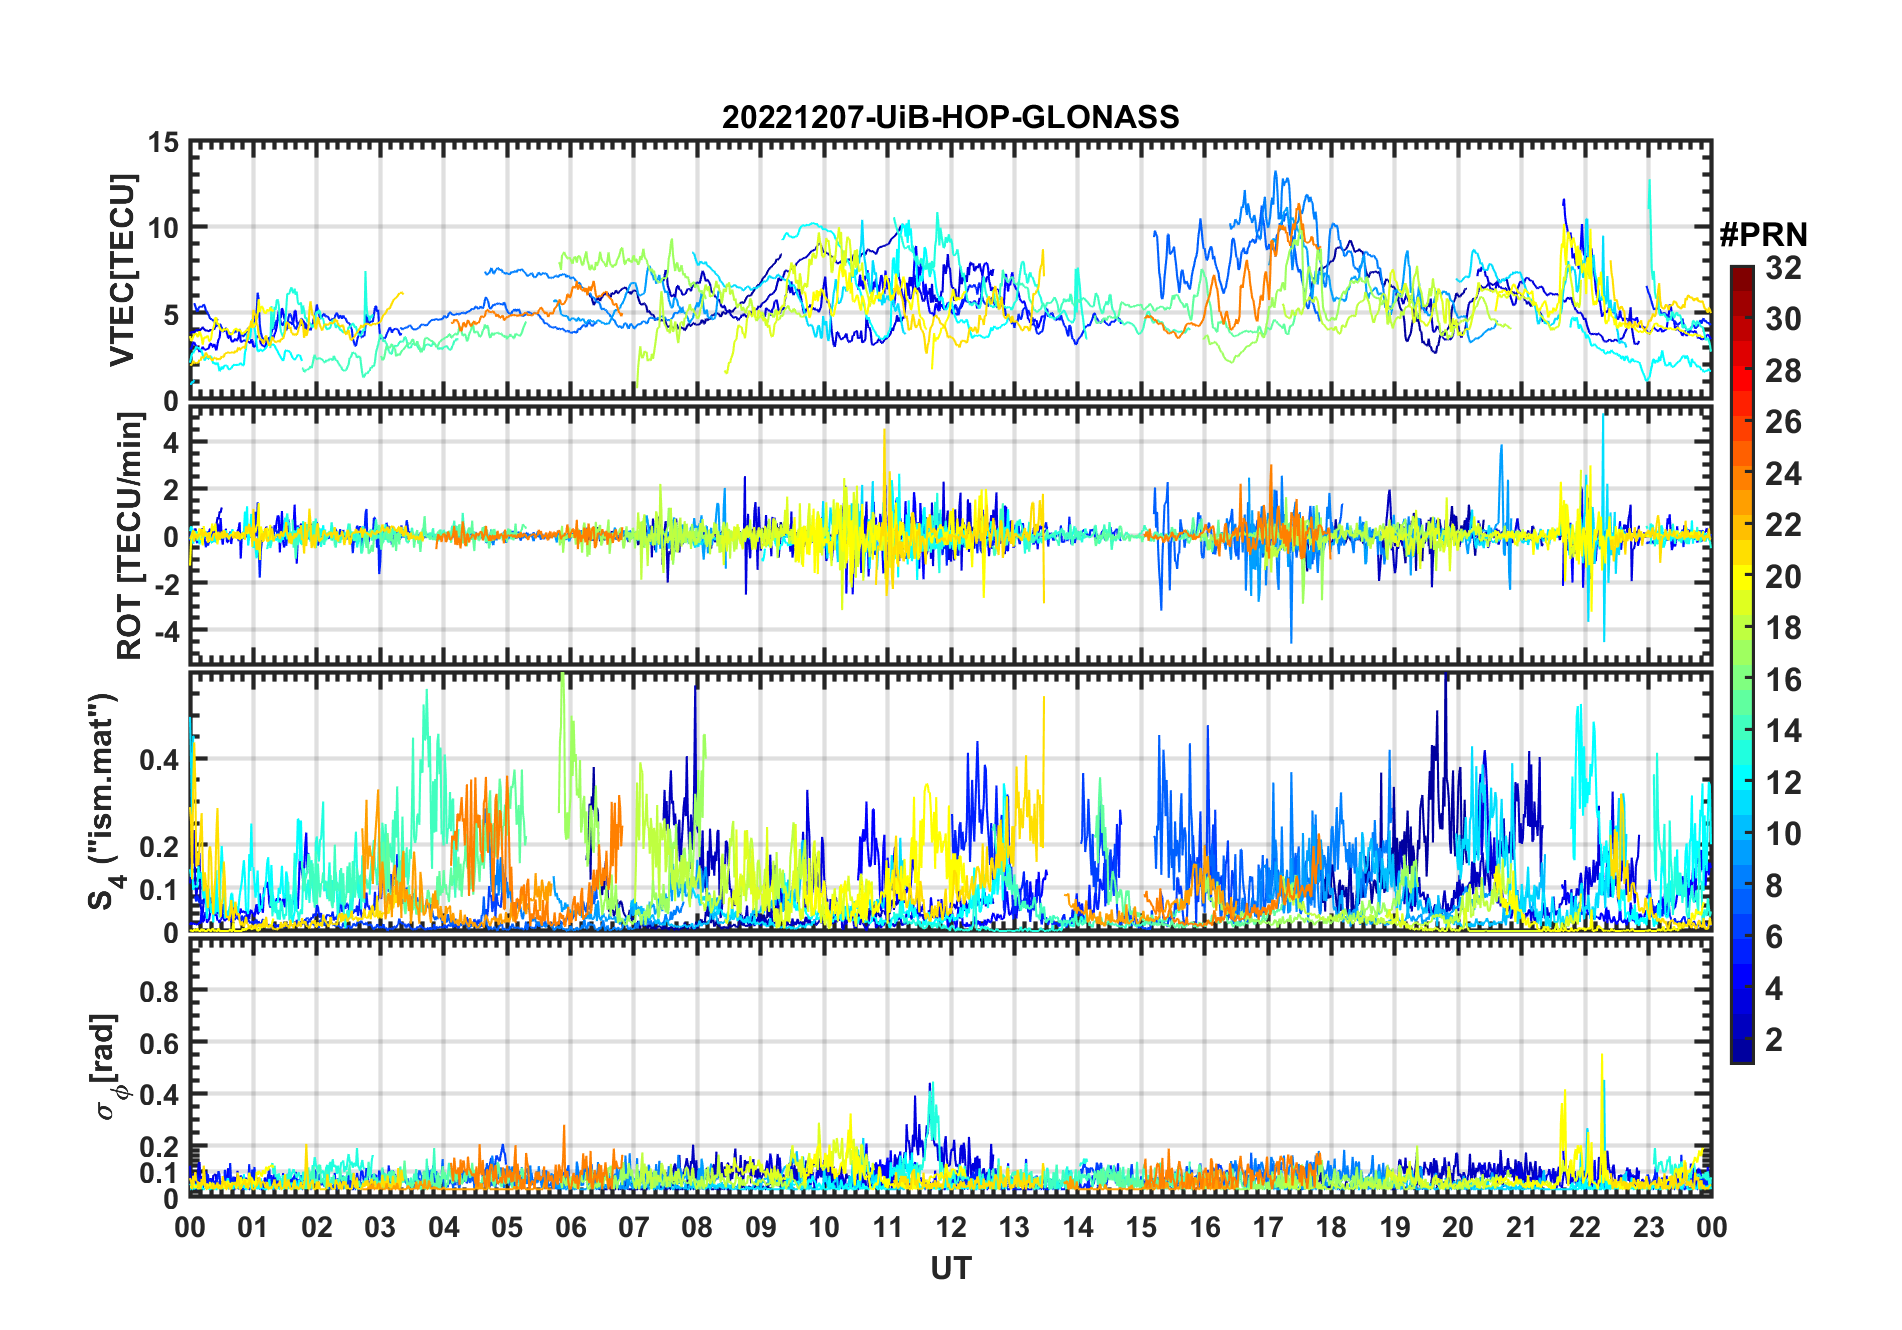Click the 30 tick label on PRN colorbar
Image resolution: width=1902 pixels, height=1330 pixels.
[x=1783, y=319]
